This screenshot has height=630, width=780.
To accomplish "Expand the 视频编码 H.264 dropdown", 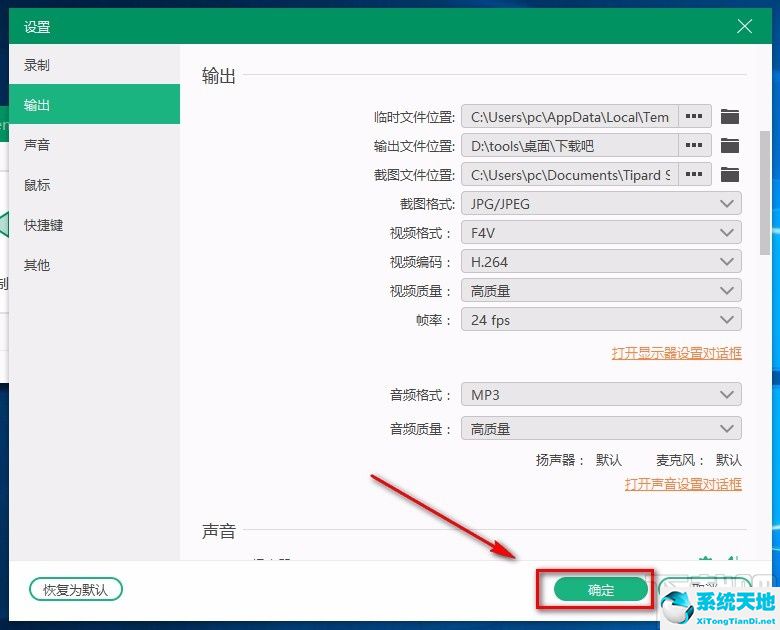I will (x=601, y=261).
